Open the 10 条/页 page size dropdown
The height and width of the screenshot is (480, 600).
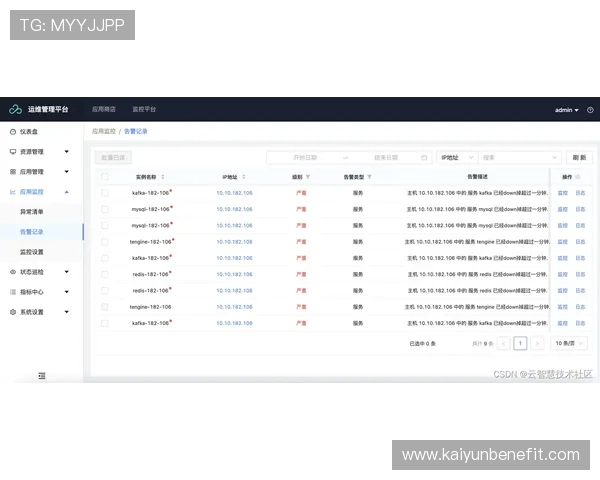(x=569, y=343)
